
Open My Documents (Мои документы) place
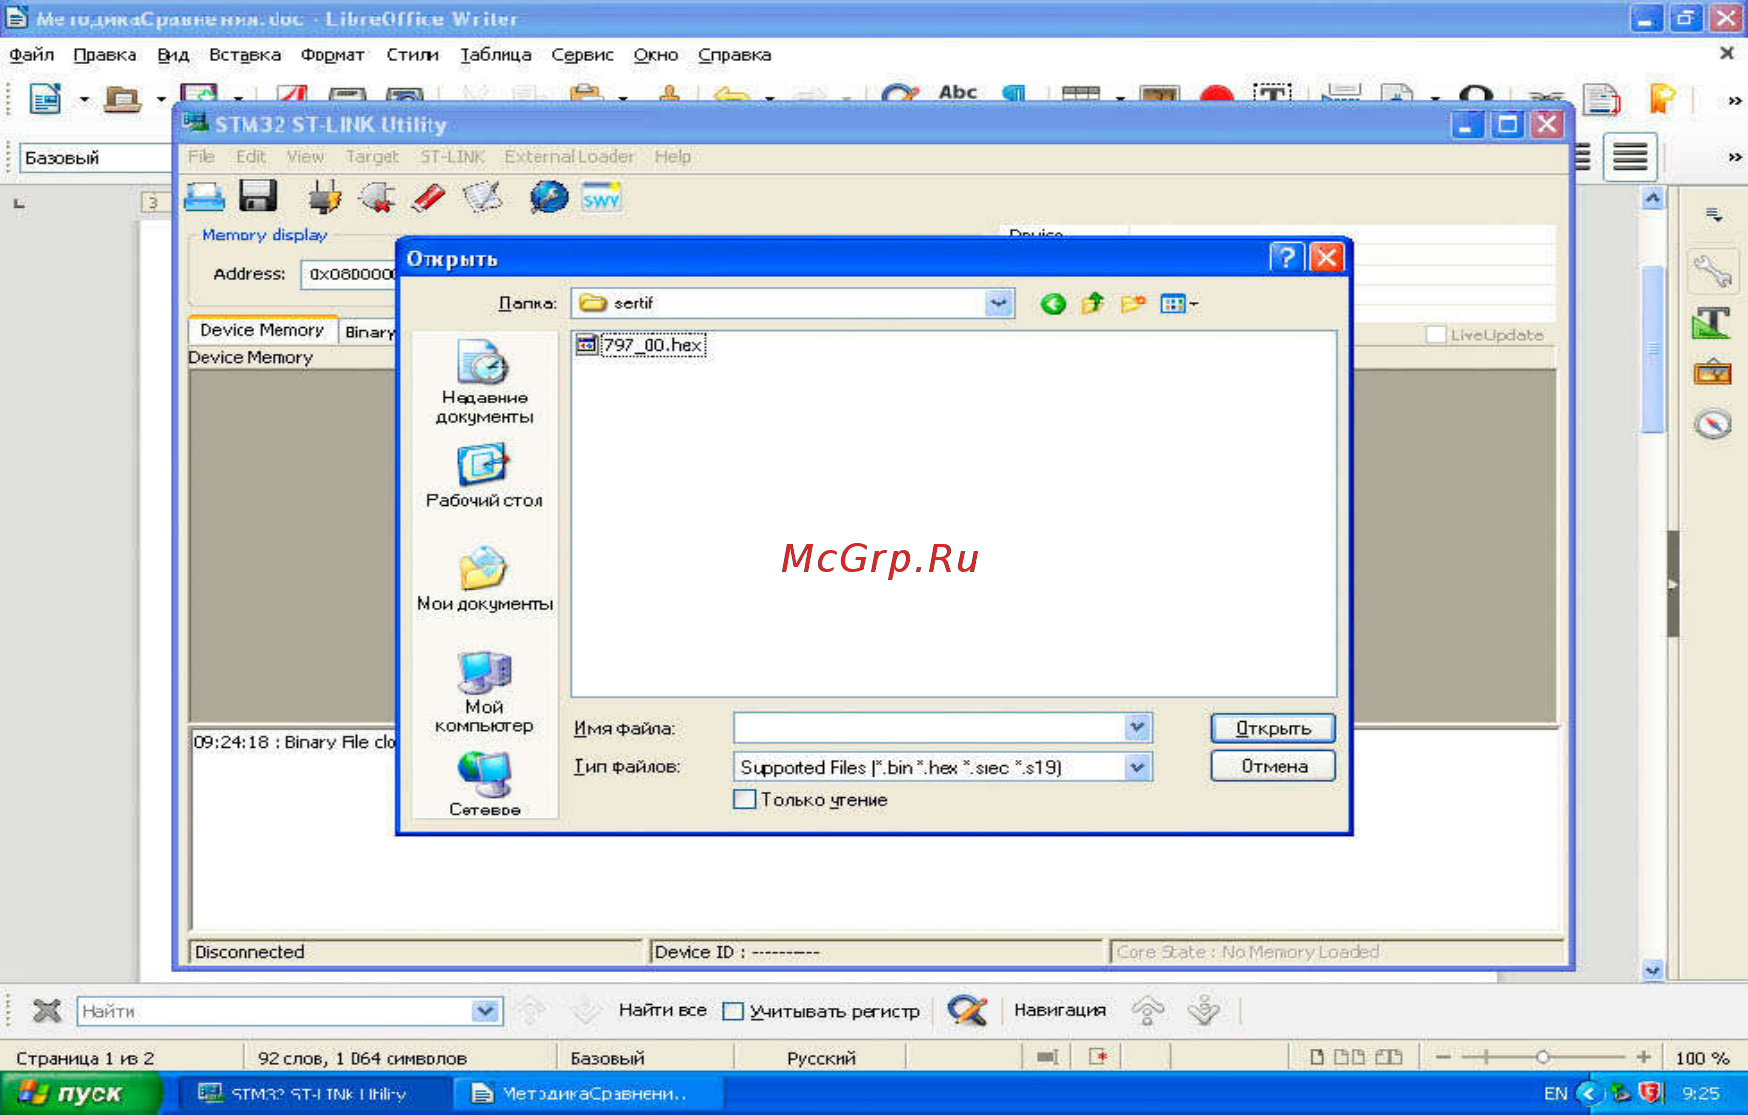click(x=484, y=580)
